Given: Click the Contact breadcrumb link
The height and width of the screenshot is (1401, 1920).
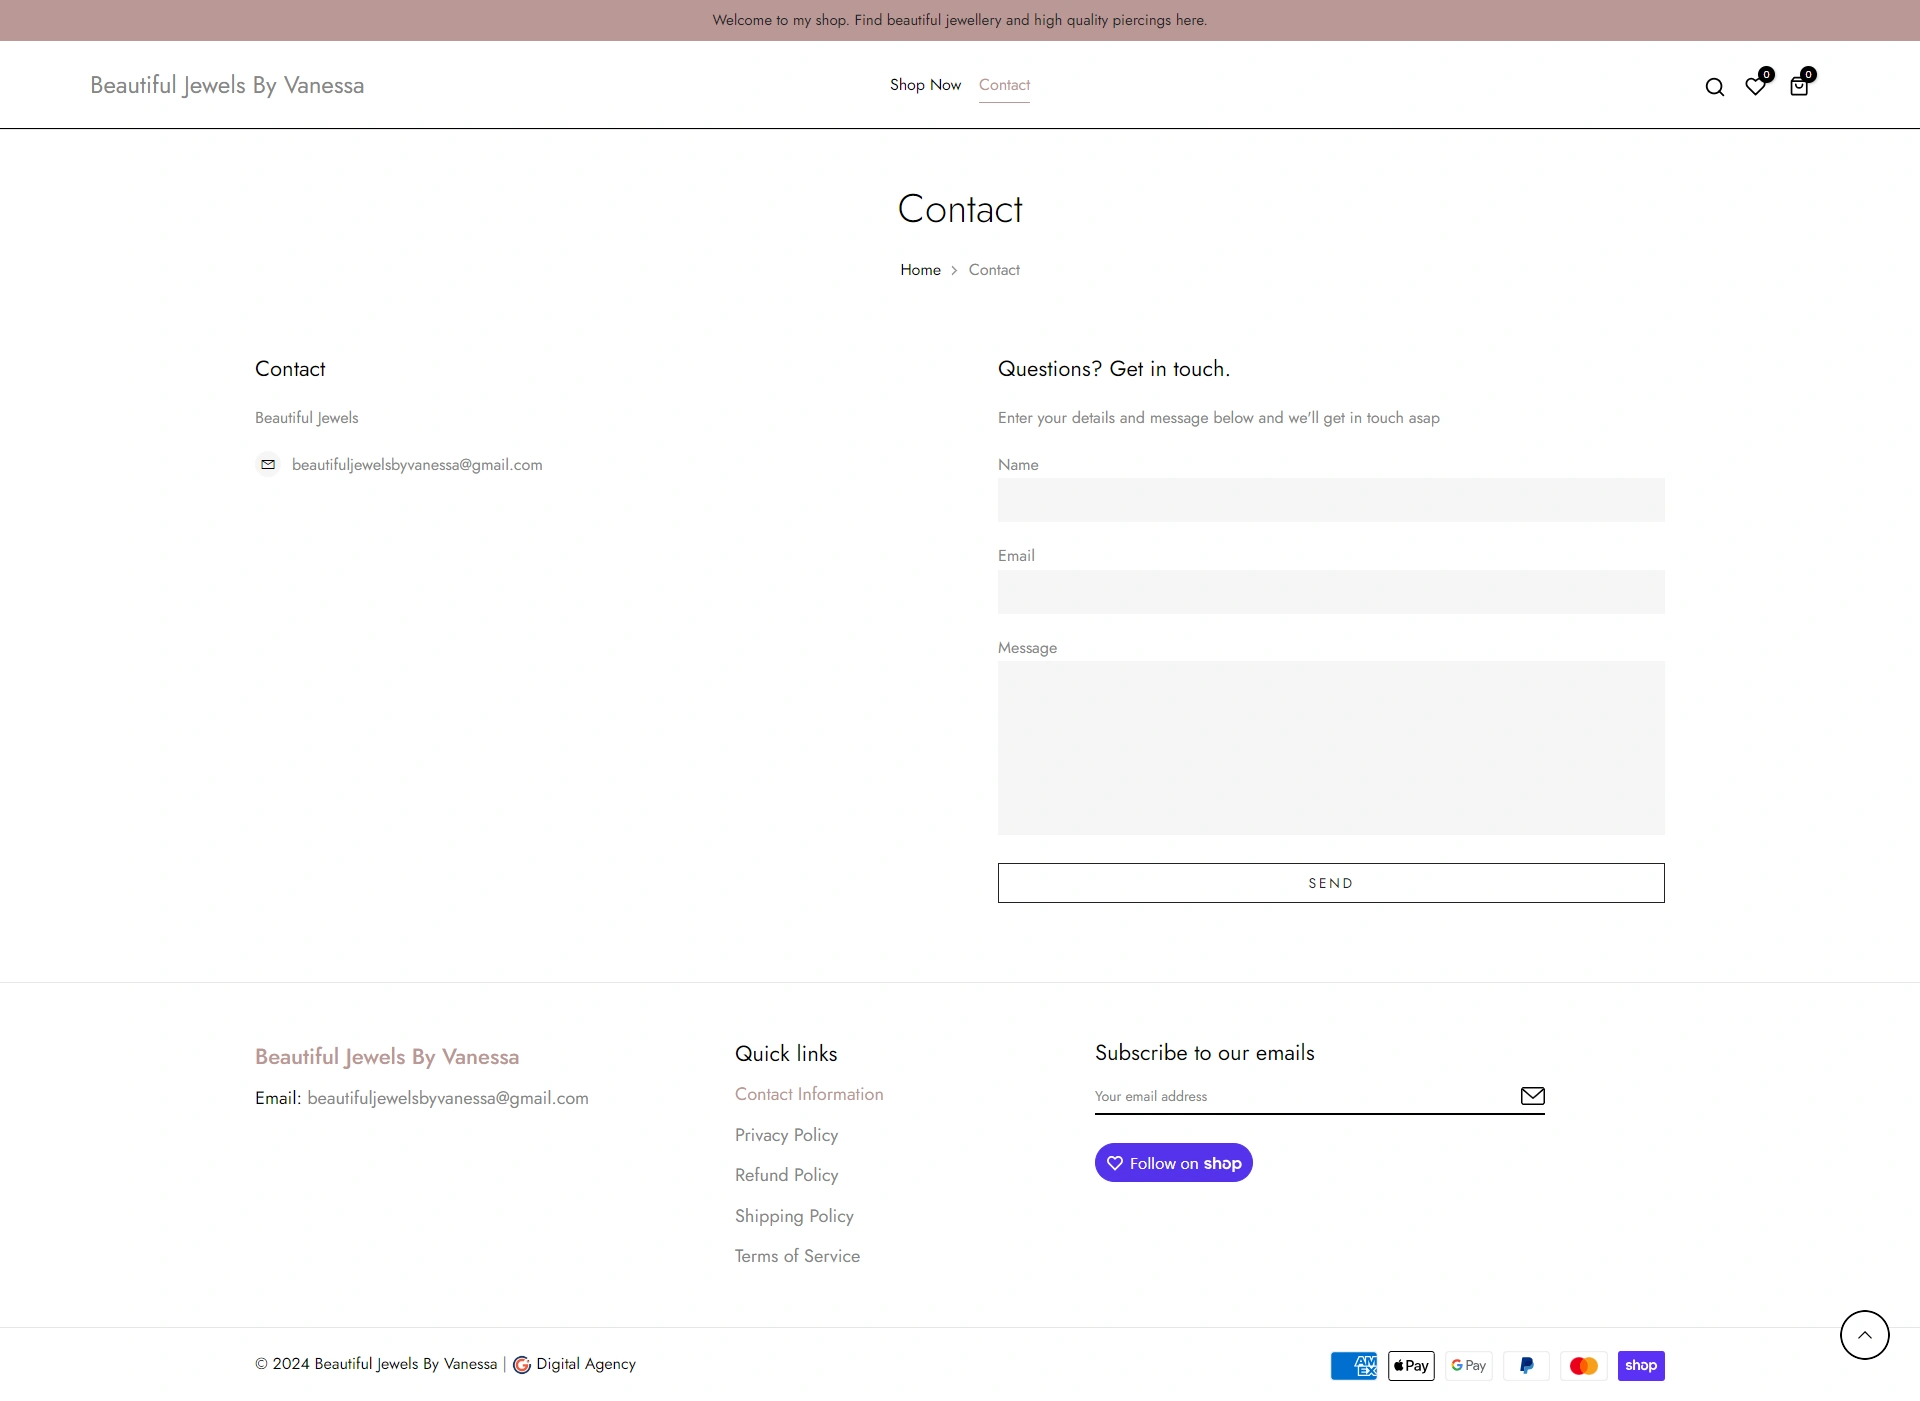Looking at the screenshot, I should coord(994,270).
